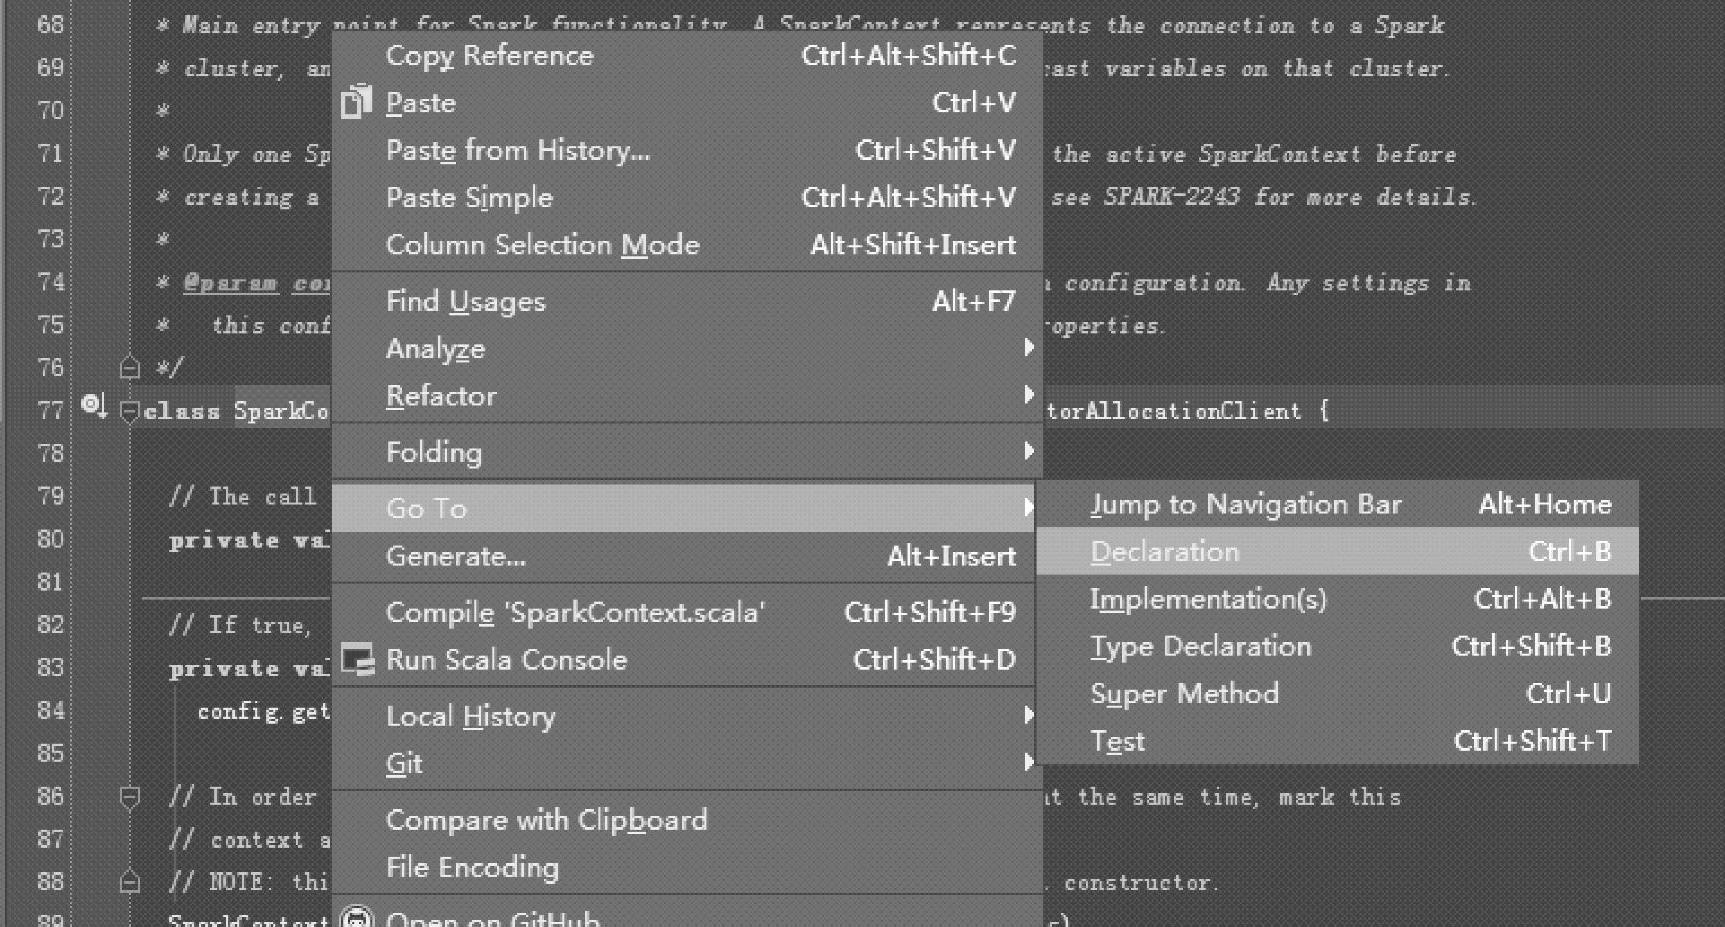Click the gutter marker icon on line 77
This screenshot has height=927, width=1725.
tap(93, 406)
